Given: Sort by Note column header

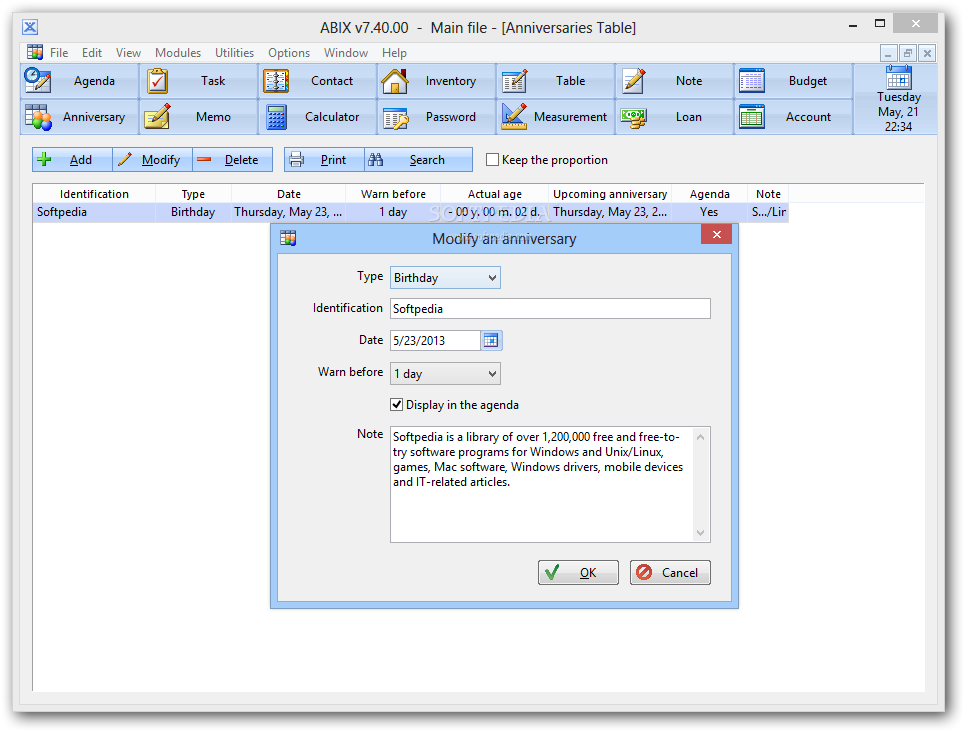Looking at the screenshot, I should click(x=768, y=194).
